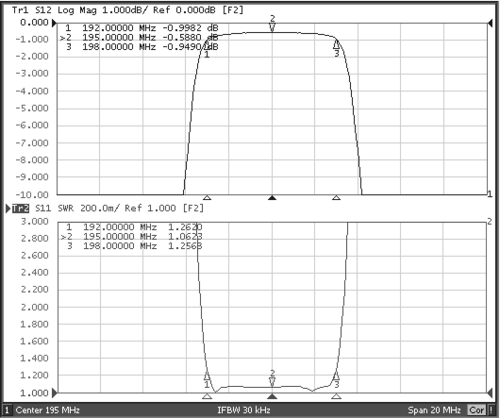Click the Center 195 MHz field

(x=48, y=410)
